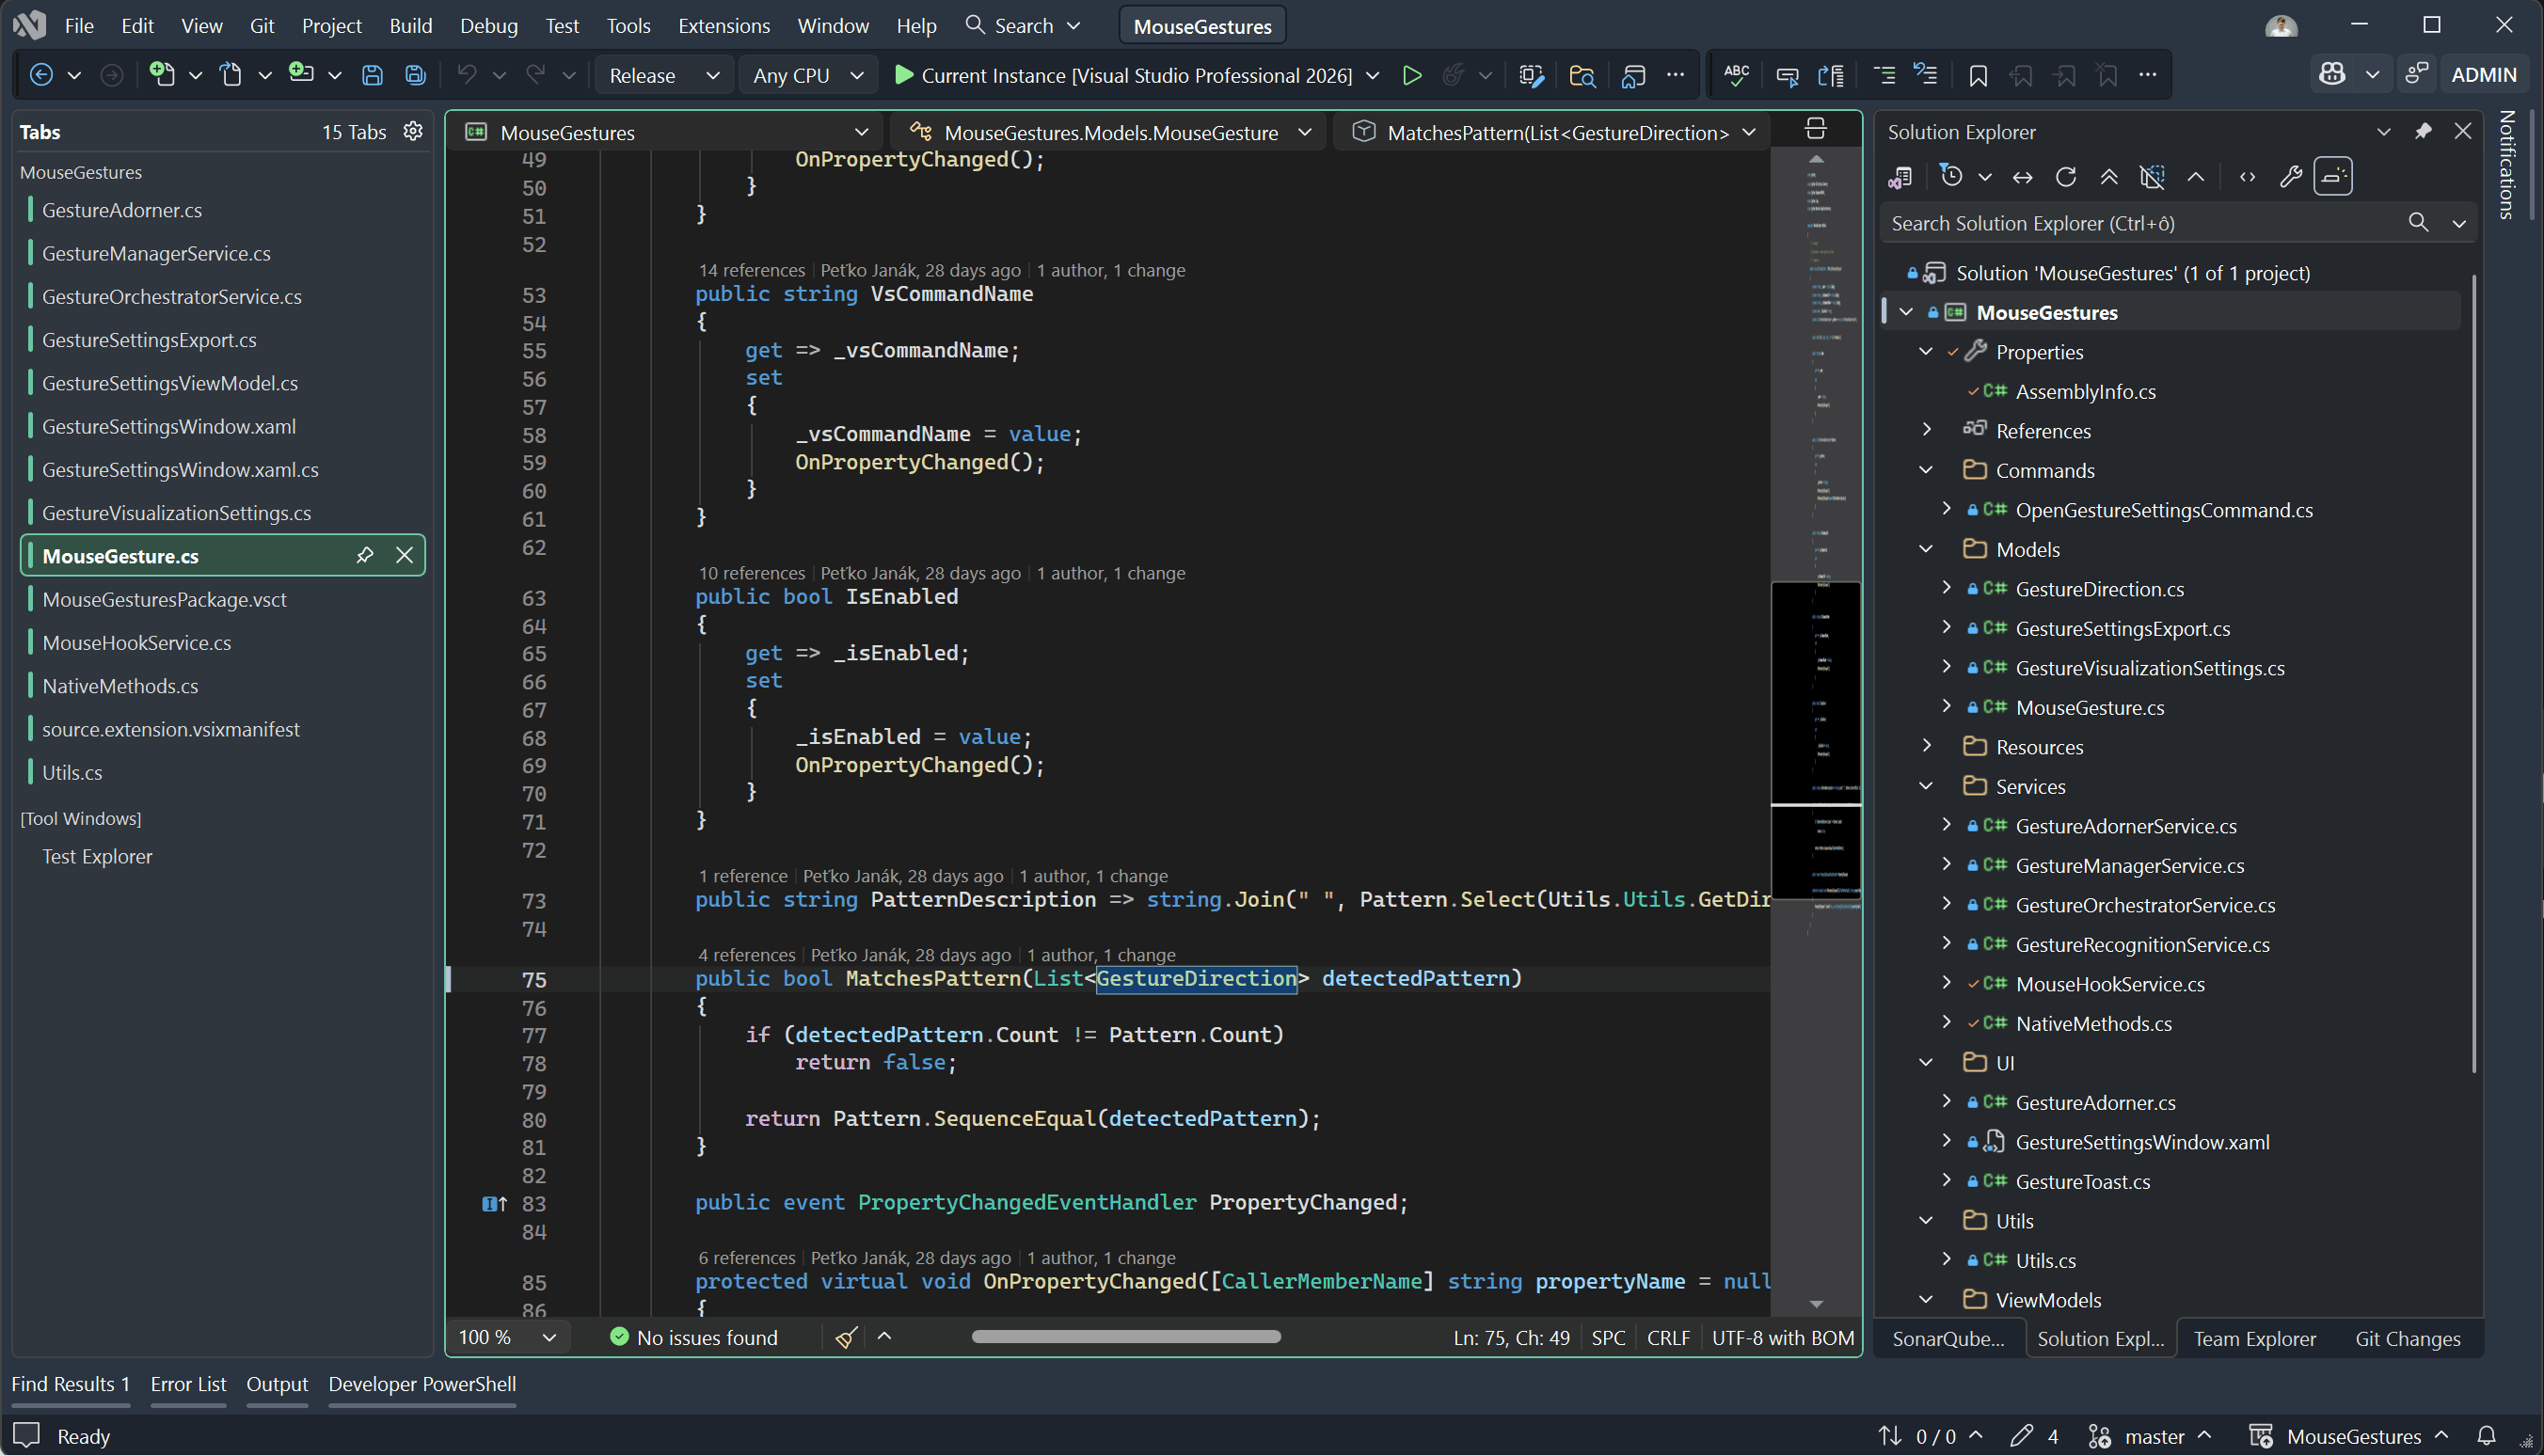Click the Save All icon
The image size is (2544, 1456).
(415, 75)
